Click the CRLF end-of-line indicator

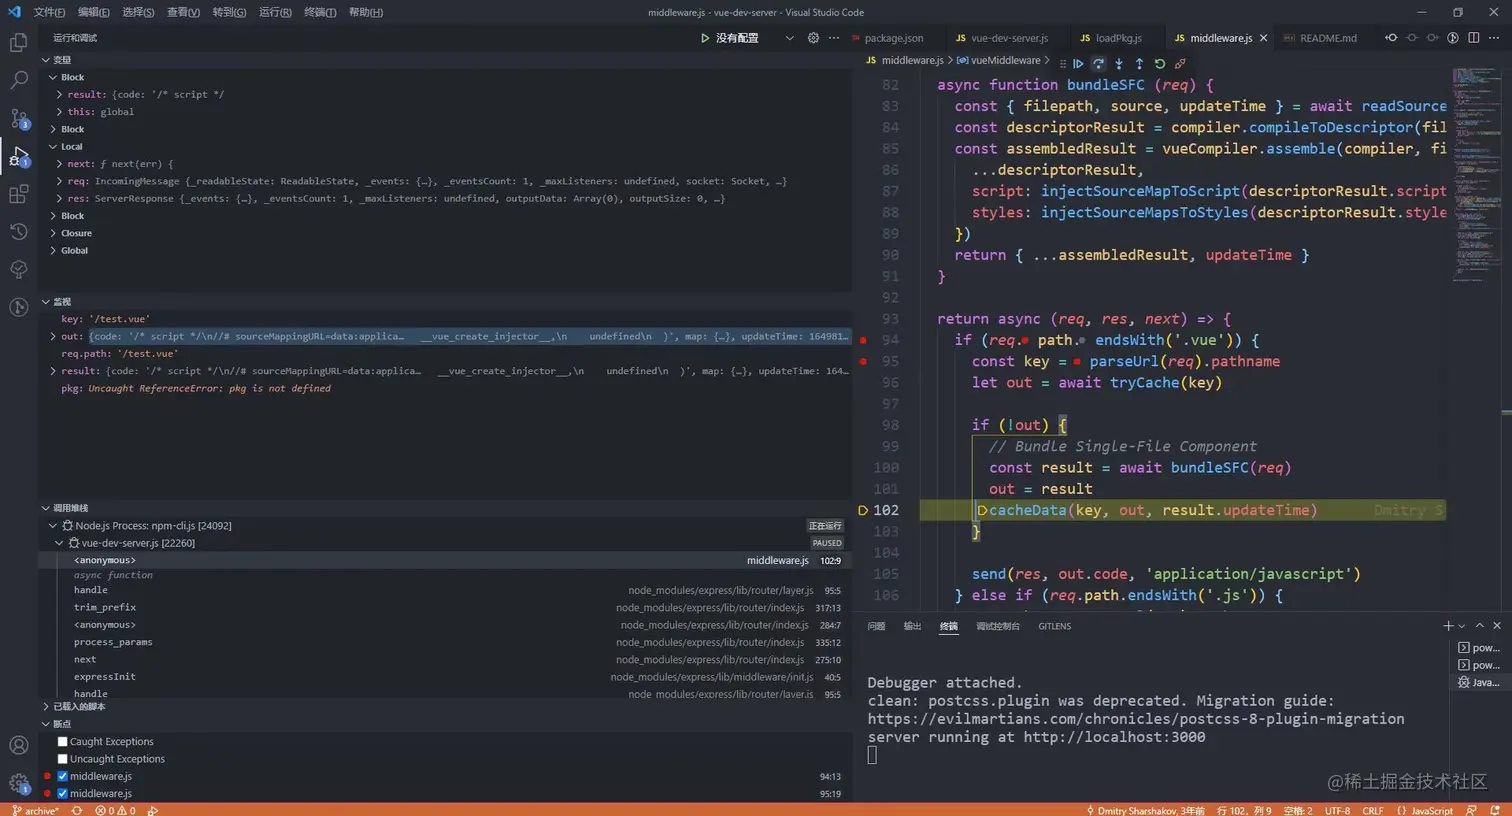(x=1373, y=810)
